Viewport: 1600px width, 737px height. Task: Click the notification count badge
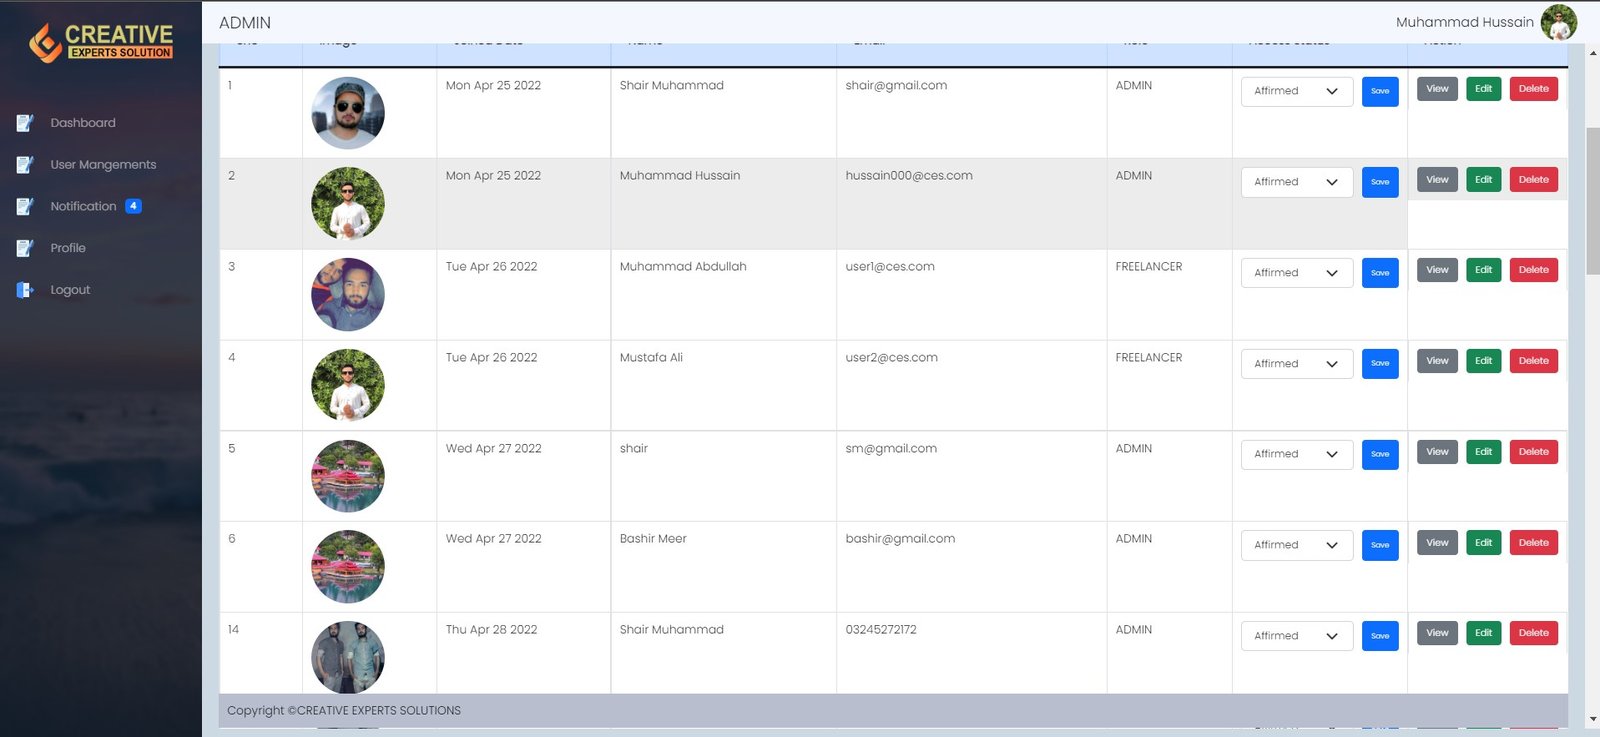point(133,206)
